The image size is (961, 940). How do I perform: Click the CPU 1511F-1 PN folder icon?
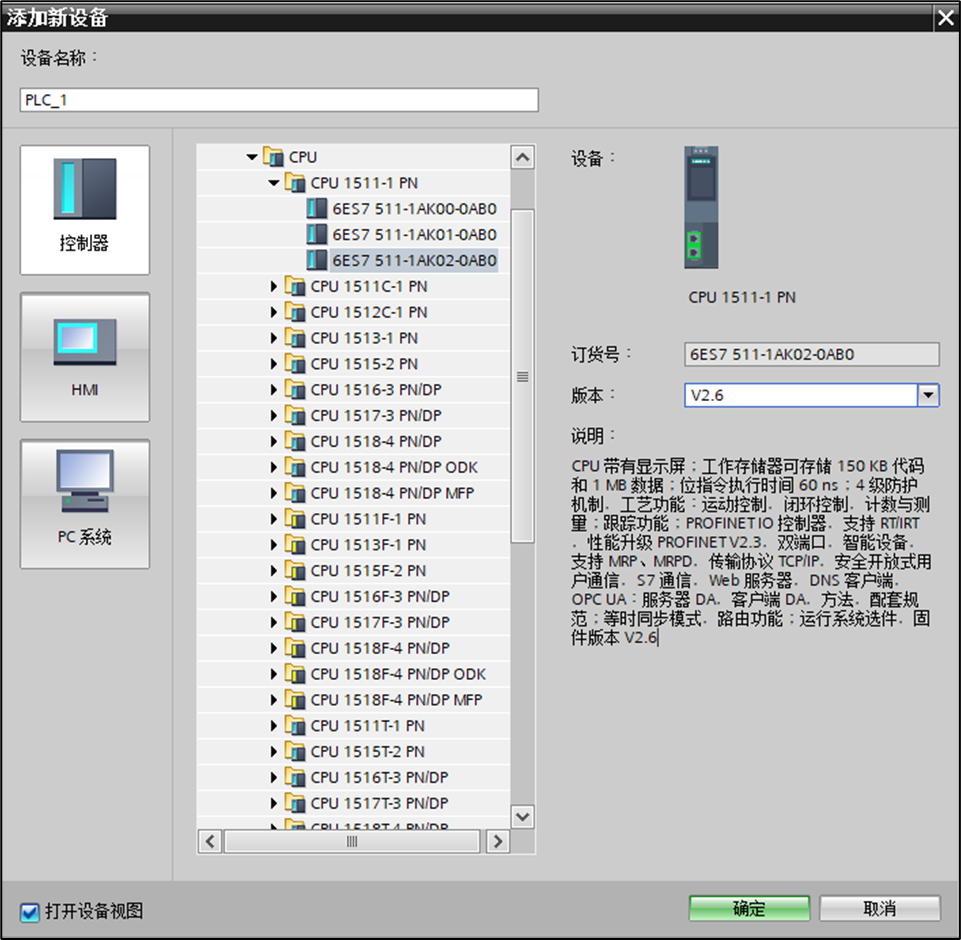pyautogui.click(x=295, y=519)
